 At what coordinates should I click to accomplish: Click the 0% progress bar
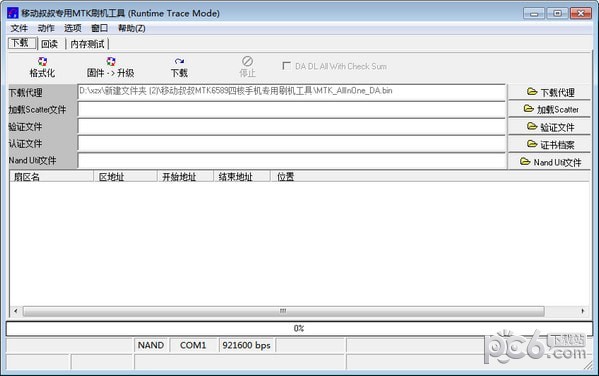(x=299, y=328)
